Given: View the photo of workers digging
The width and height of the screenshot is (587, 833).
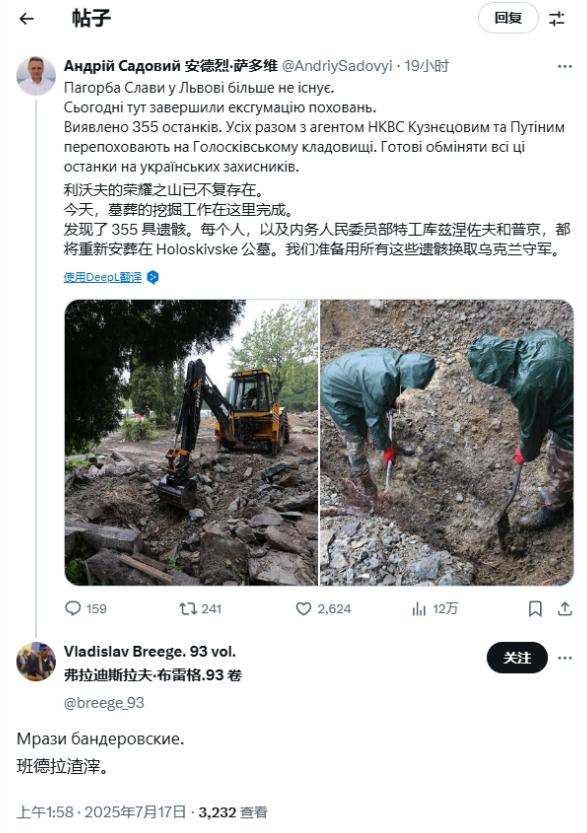Looking at the screenshot, I should pyautogui.click(x=447, y=443).
